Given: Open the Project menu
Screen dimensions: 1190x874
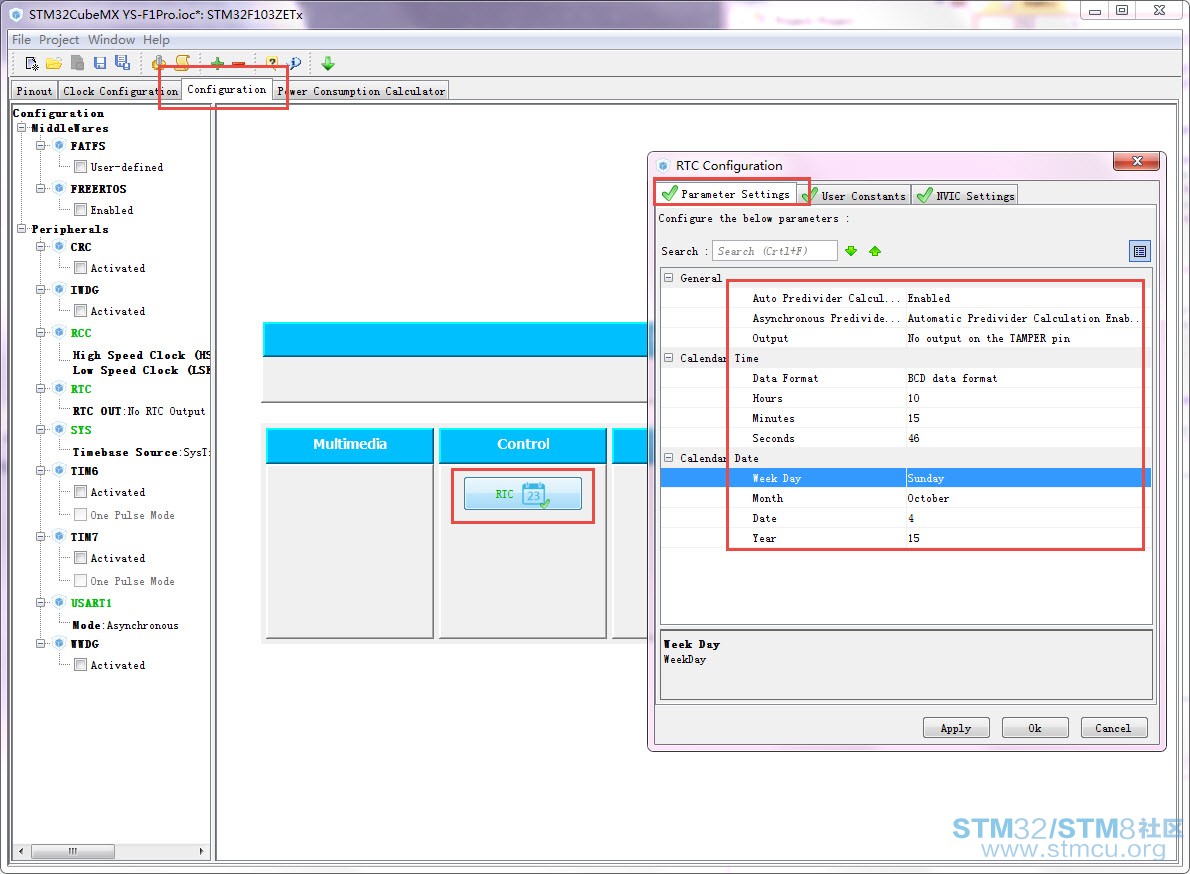Looking at the screenshot, I should coord(58,39).
